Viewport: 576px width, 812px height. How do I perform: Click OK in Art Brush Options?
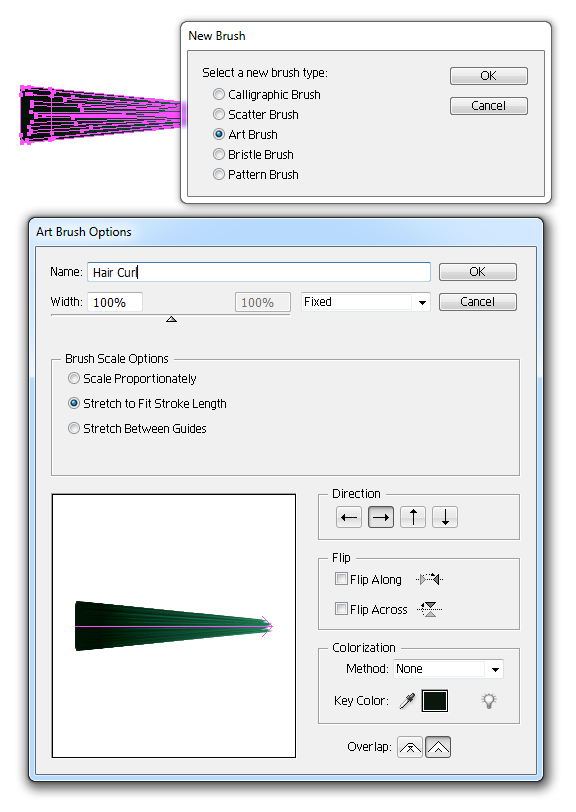click(x=478, y=272)
